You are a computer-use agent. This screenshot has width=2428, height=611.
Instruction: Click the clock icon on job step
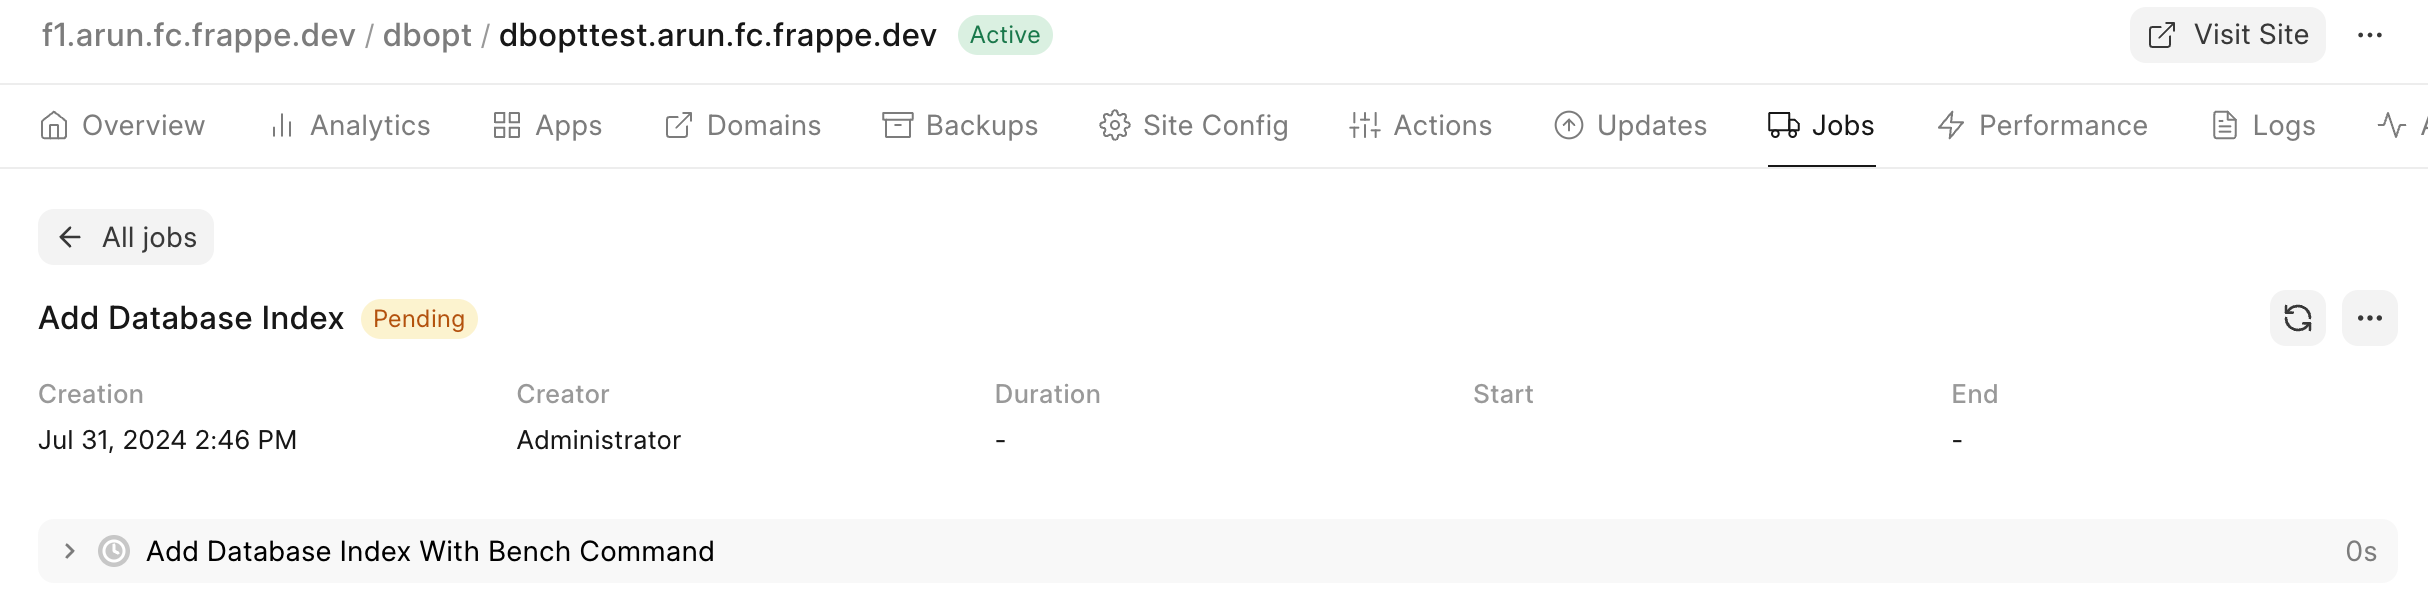pyautogui.click(x=114, y=551)
